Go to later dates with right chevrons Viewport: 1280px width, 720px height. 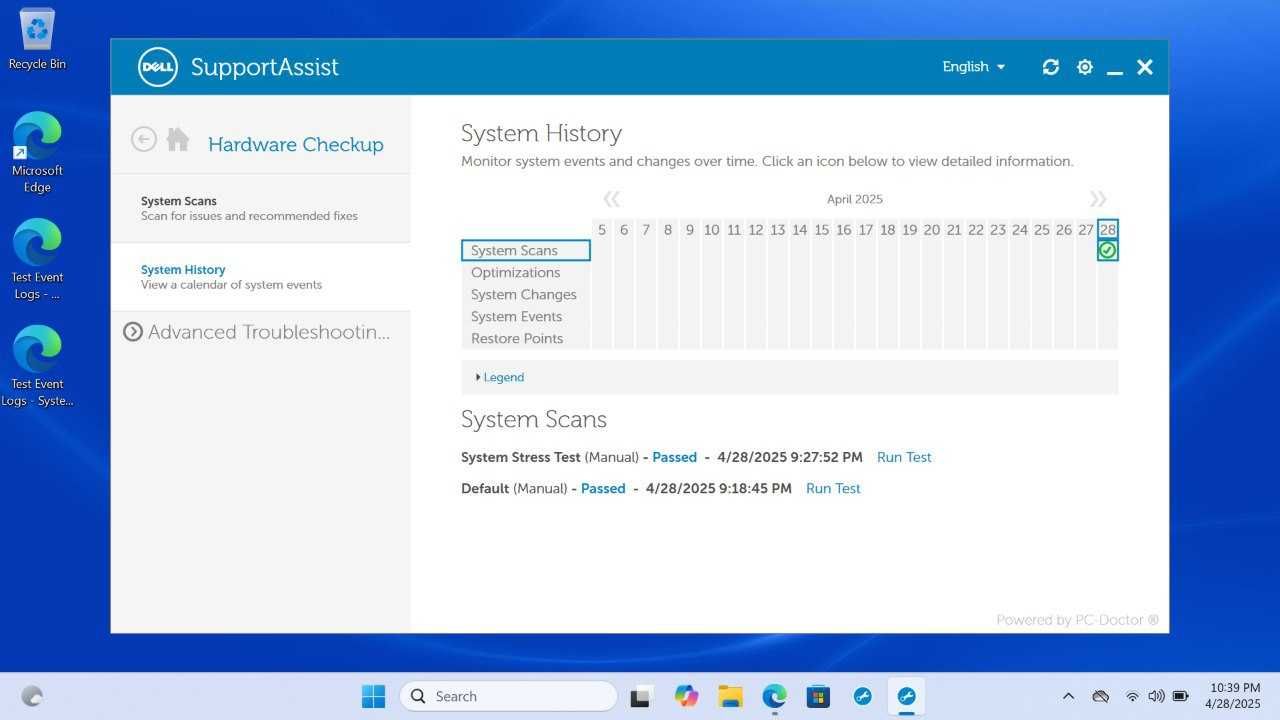pyautogui.click(x=1098, y=199)
